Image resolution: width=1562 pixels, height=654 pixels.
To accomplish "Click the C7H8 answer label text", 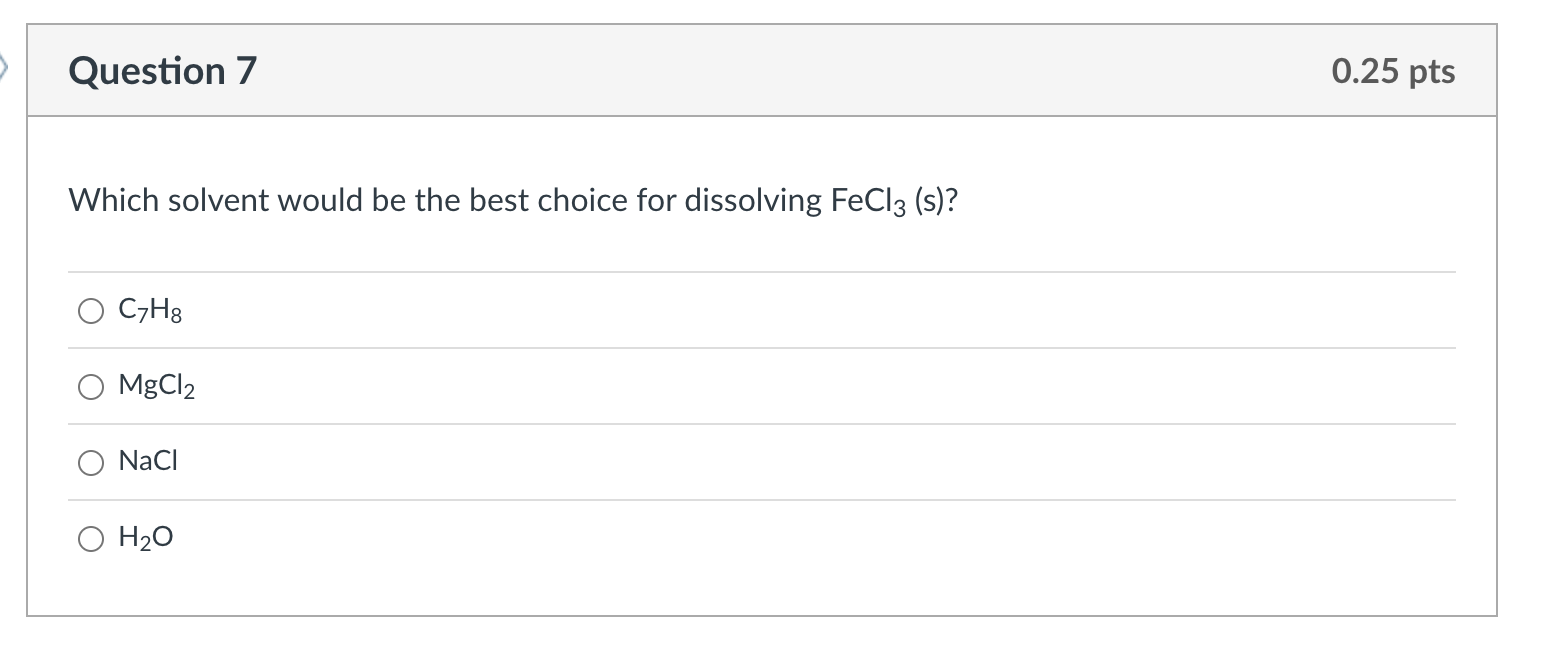I will [150, 313].
